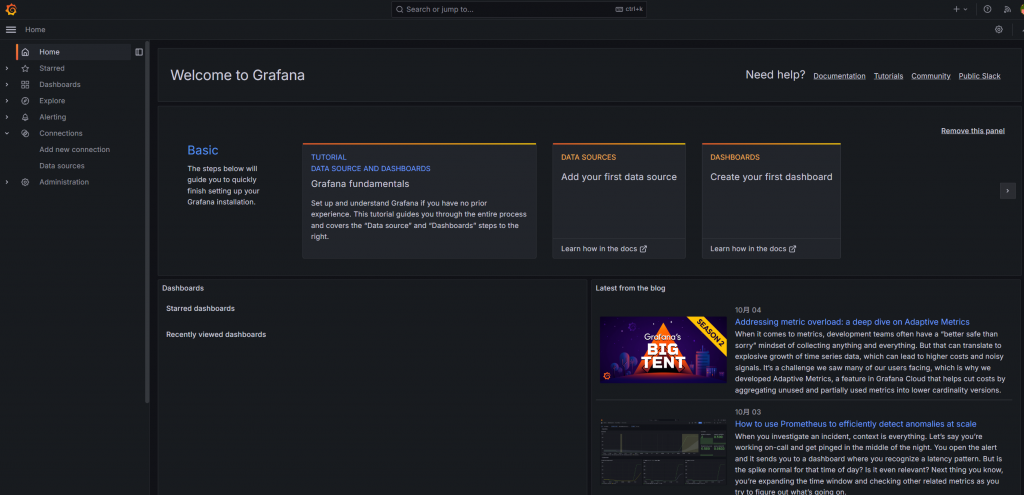
Task: Click the Latest from the blog title
Action: (x=630, y=288)
